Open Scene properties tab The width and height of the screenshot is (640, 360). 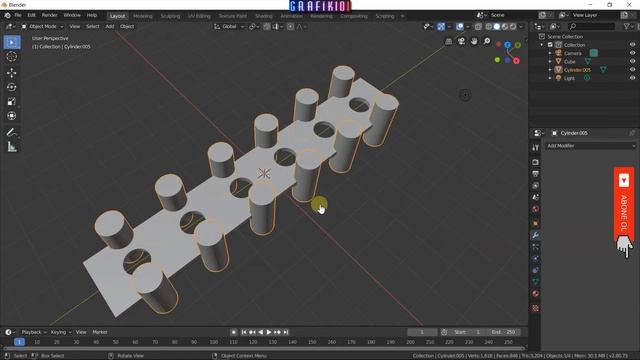[536, 197]
